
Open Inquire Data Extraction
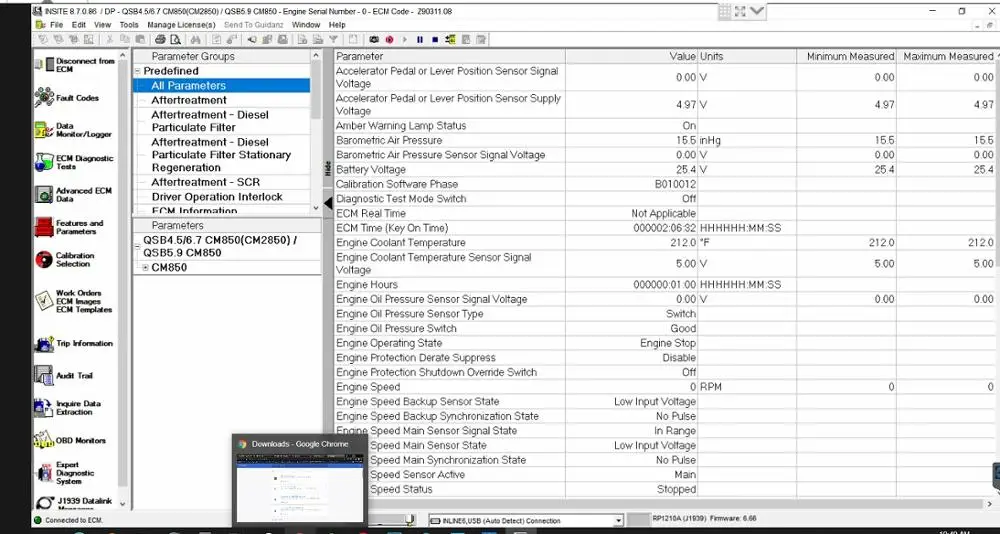pyautogui.click(x=68, y=408)
